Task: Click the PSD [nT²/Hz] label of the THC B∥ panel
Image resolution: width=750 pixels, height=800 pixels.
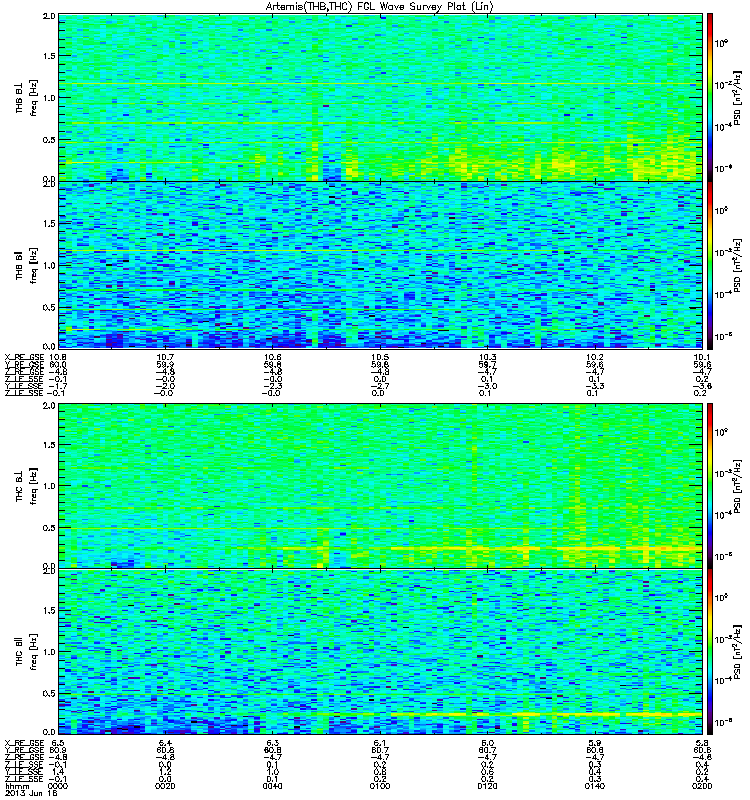Action: [737, 652]
